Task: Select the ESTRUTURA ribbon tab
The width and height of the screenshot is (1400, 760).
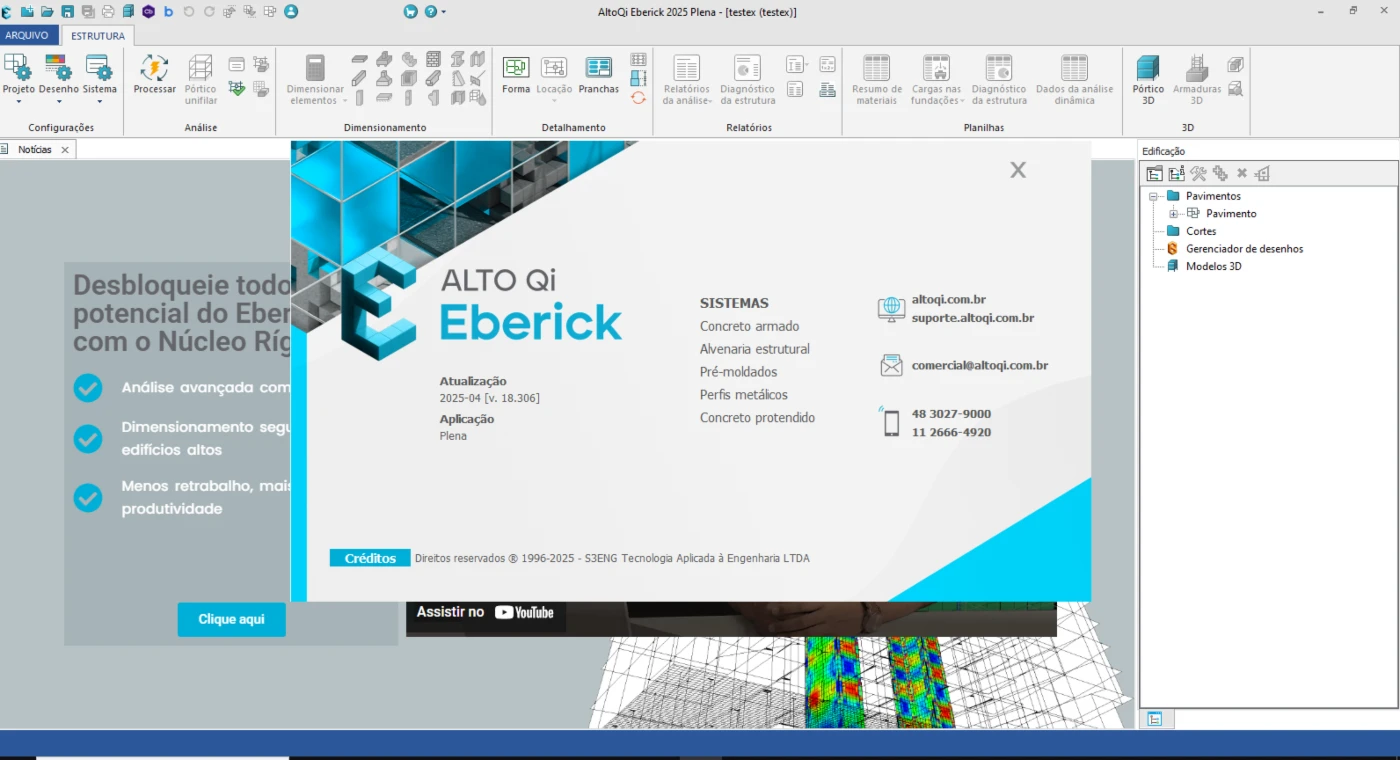Action: click(x=98, y=36)
